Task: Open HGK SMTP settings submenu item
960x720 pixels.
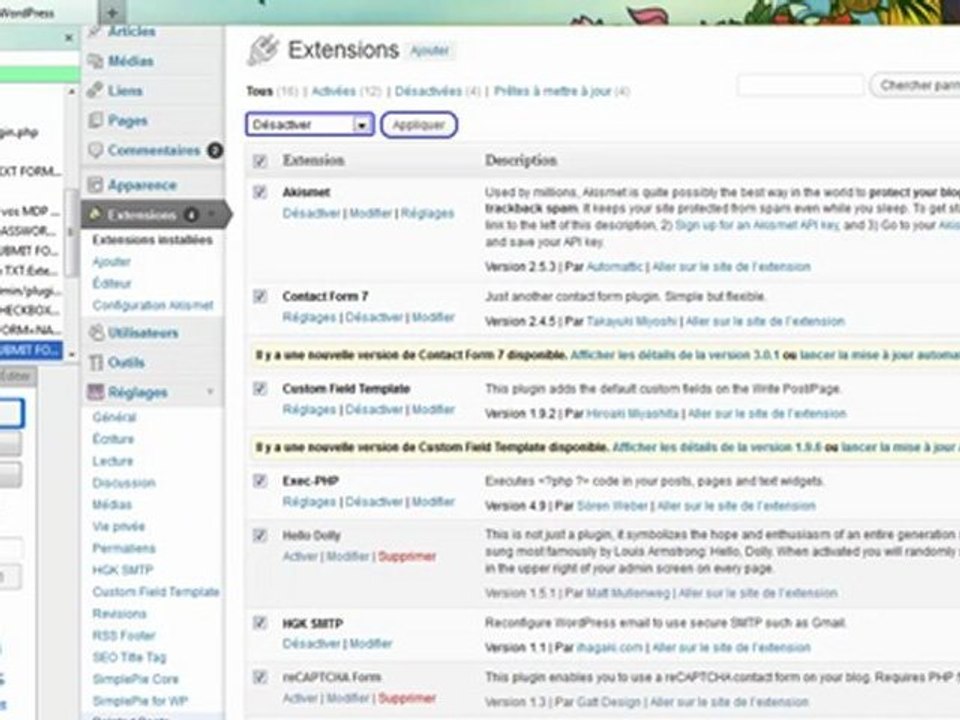Action: click(x=122, y=570)
